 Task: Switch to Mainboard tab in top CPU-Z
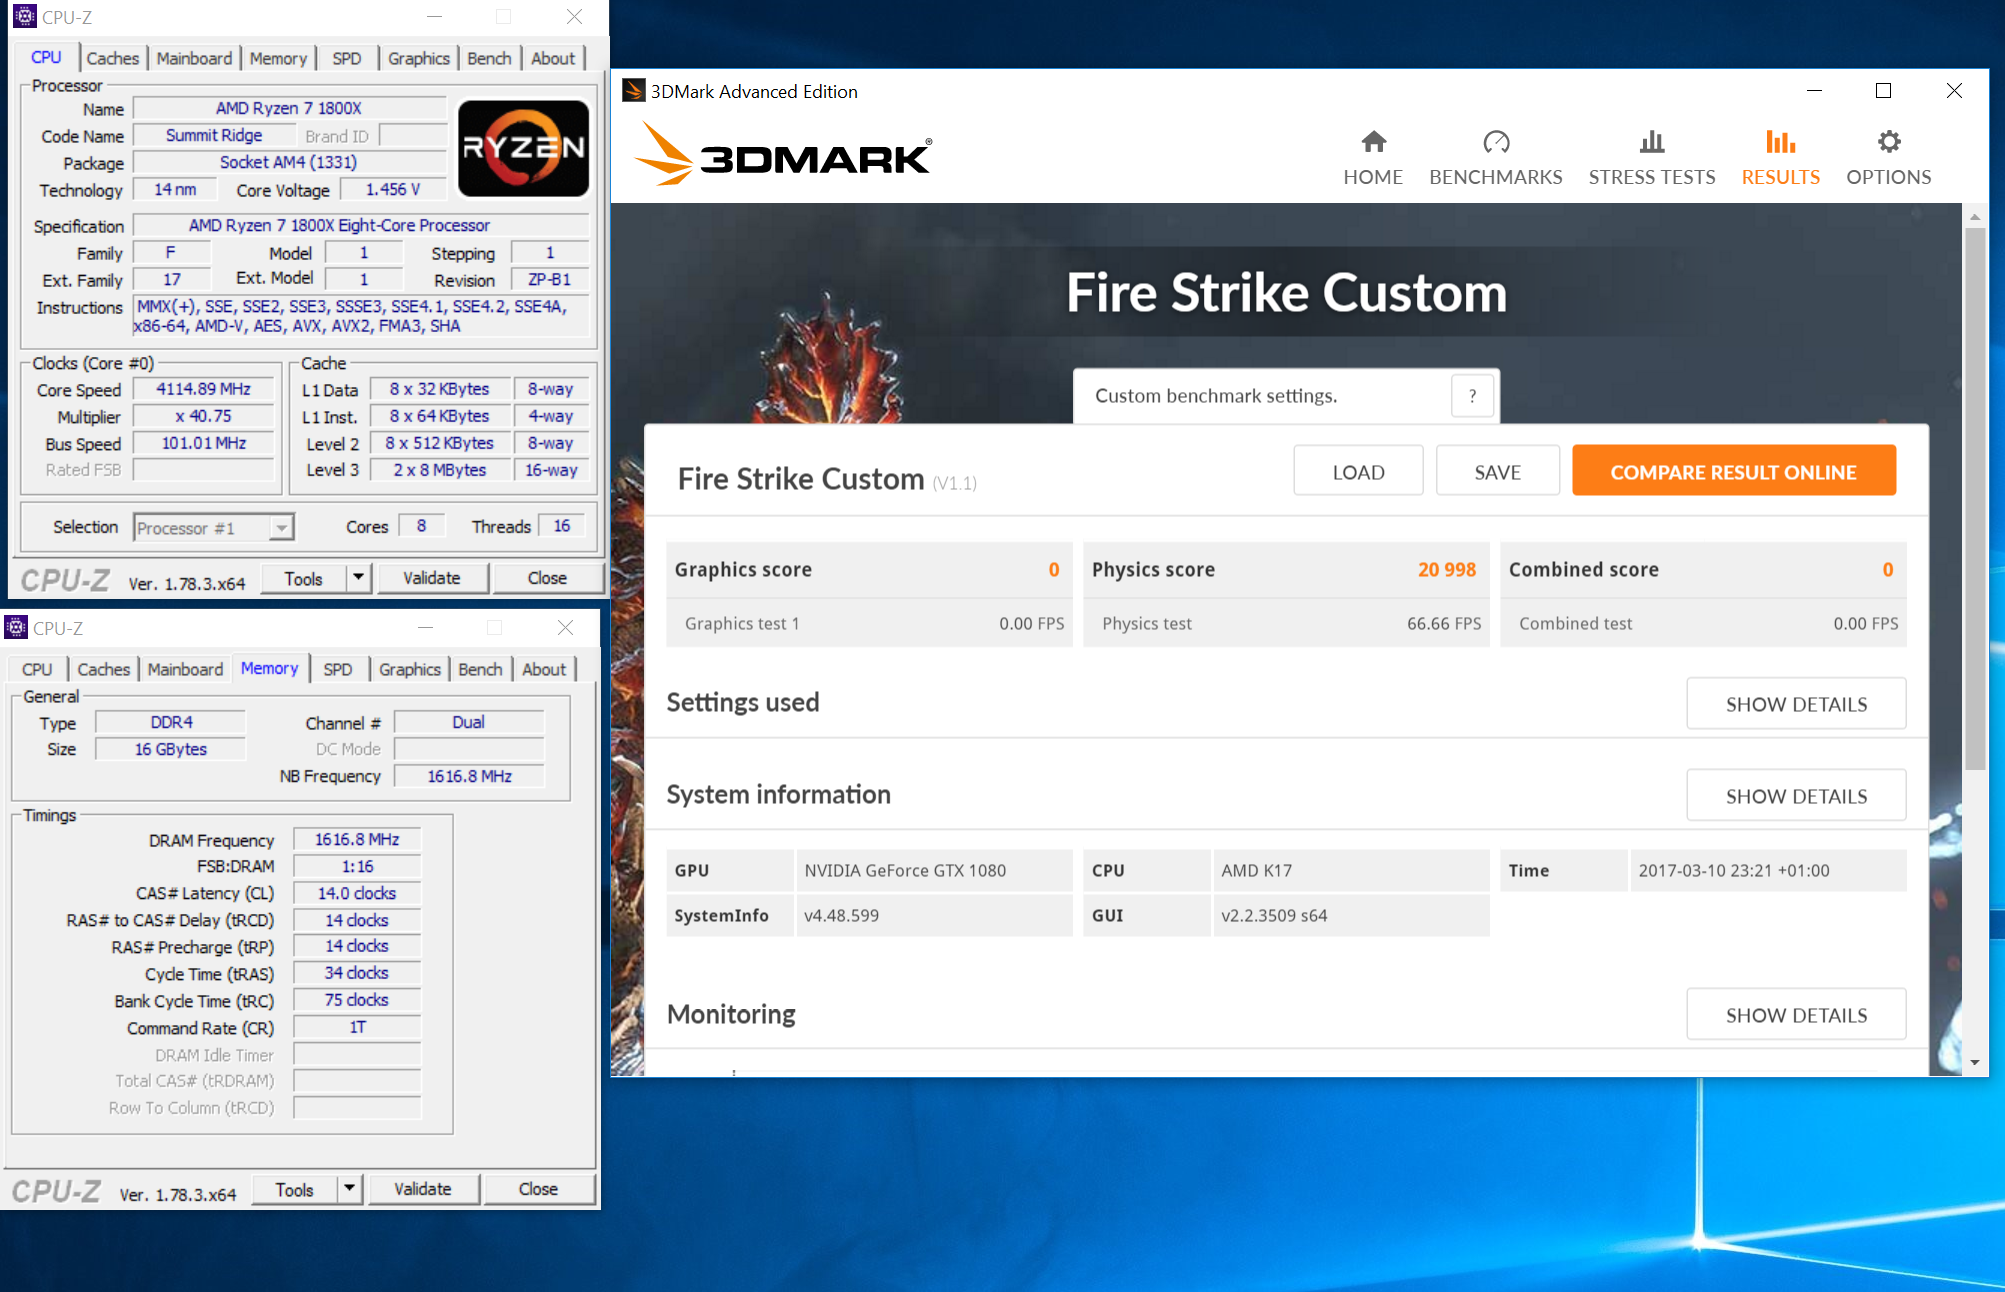pos(194,58)
